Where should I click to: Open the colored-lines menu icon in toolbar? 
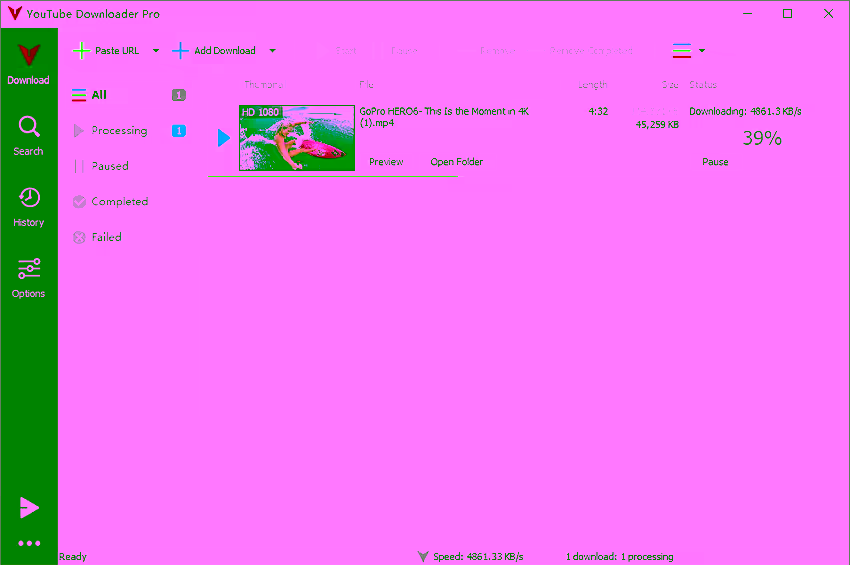[x=681, y=50]
